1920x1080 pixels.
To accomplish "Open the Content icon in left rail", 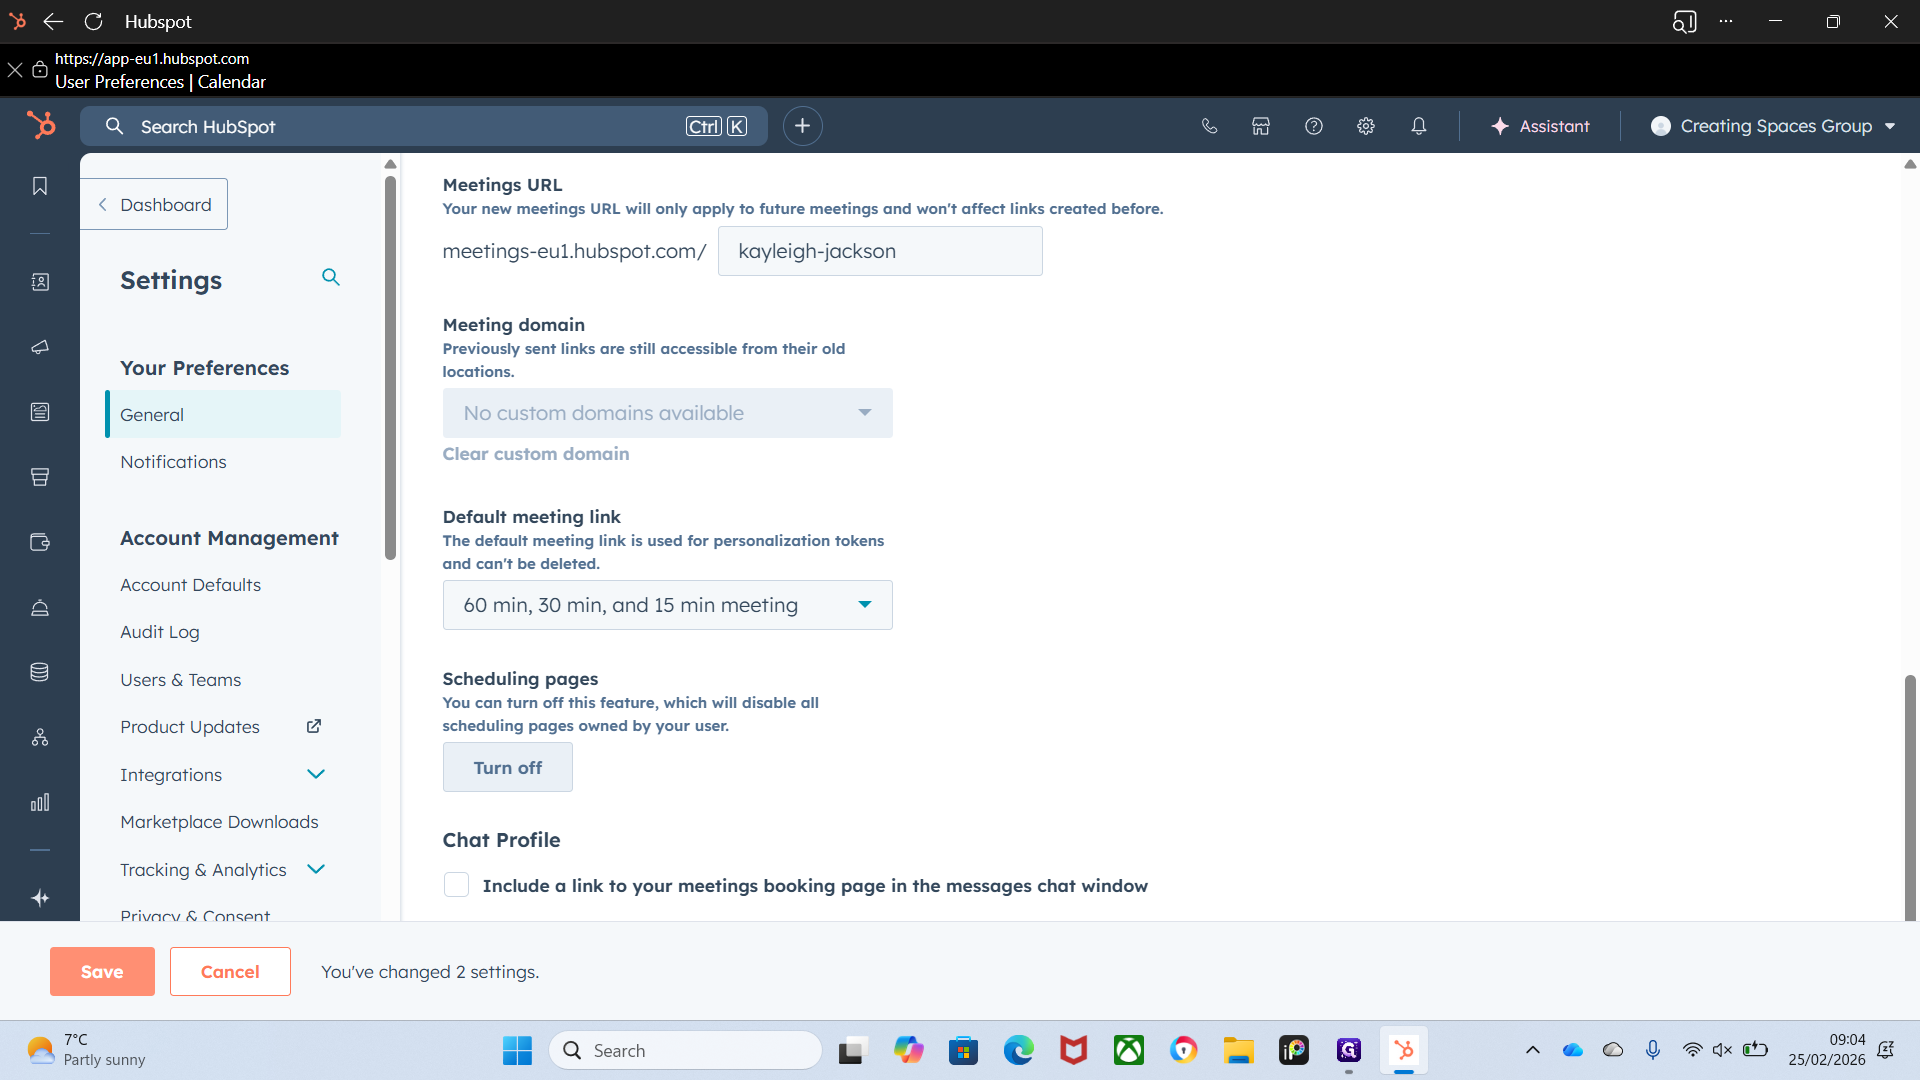I will click(x=40, y=412).
